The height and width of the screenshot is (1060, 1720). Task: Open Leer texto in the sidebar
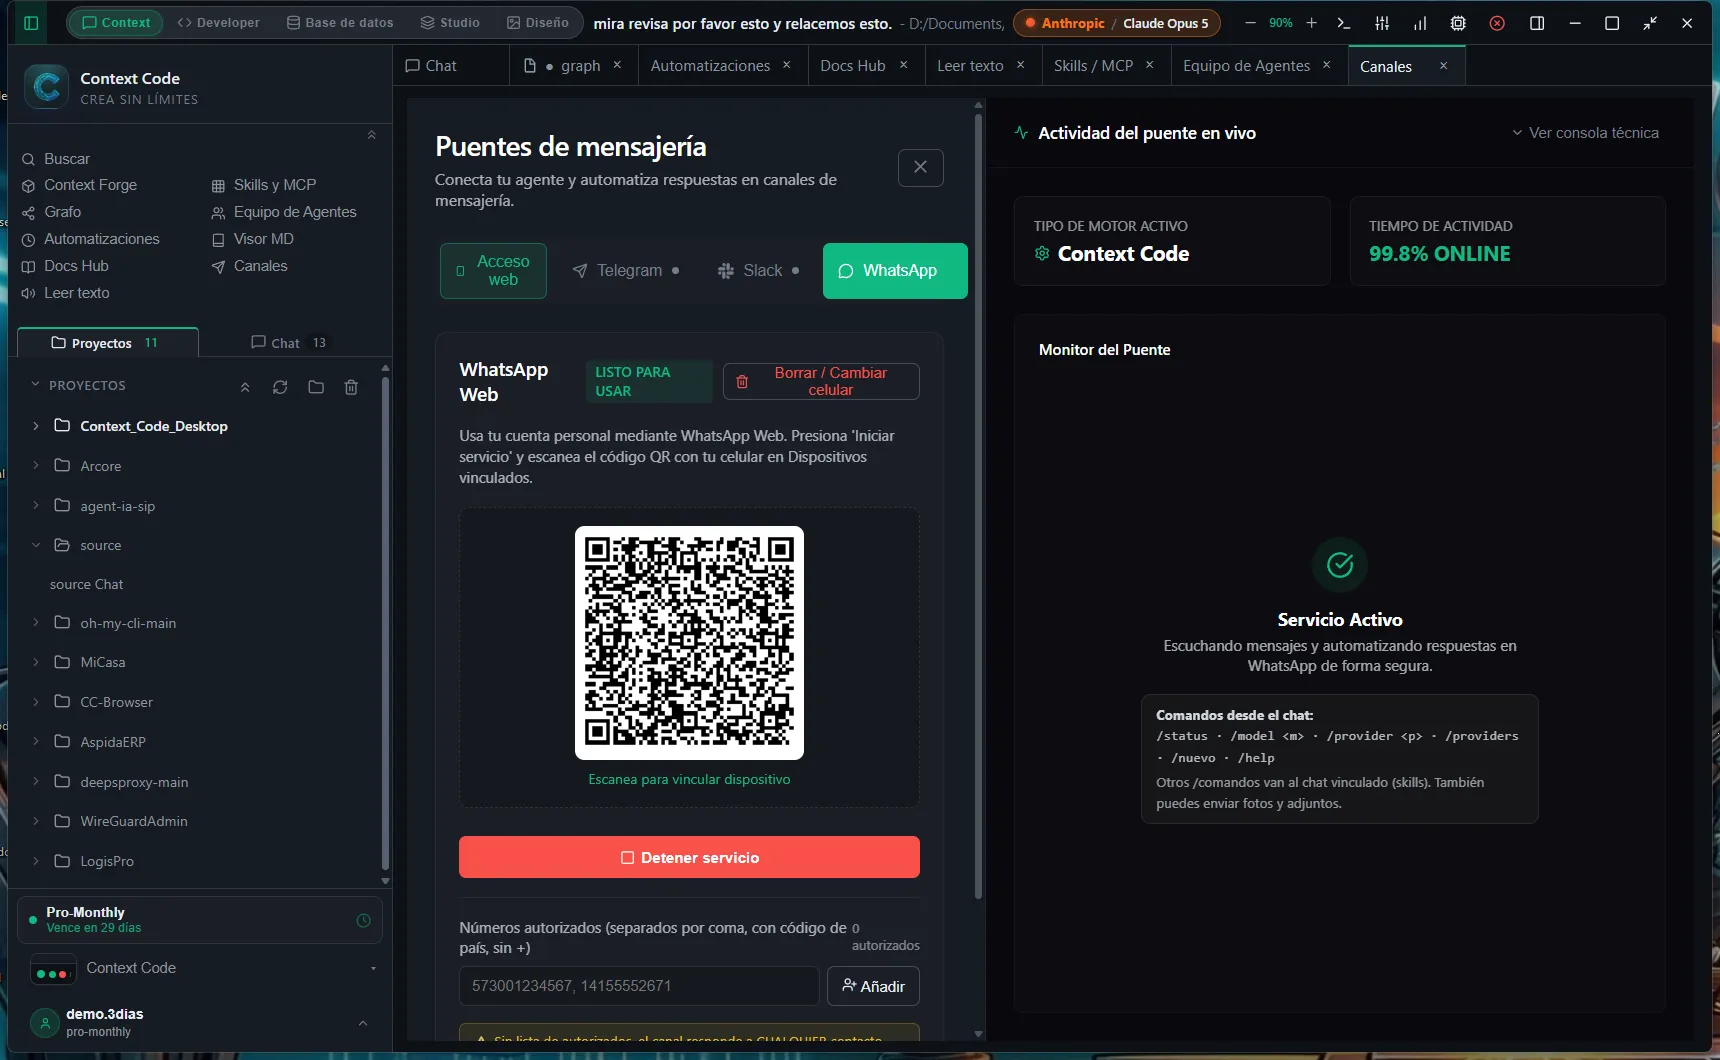(x=65, y=293)
